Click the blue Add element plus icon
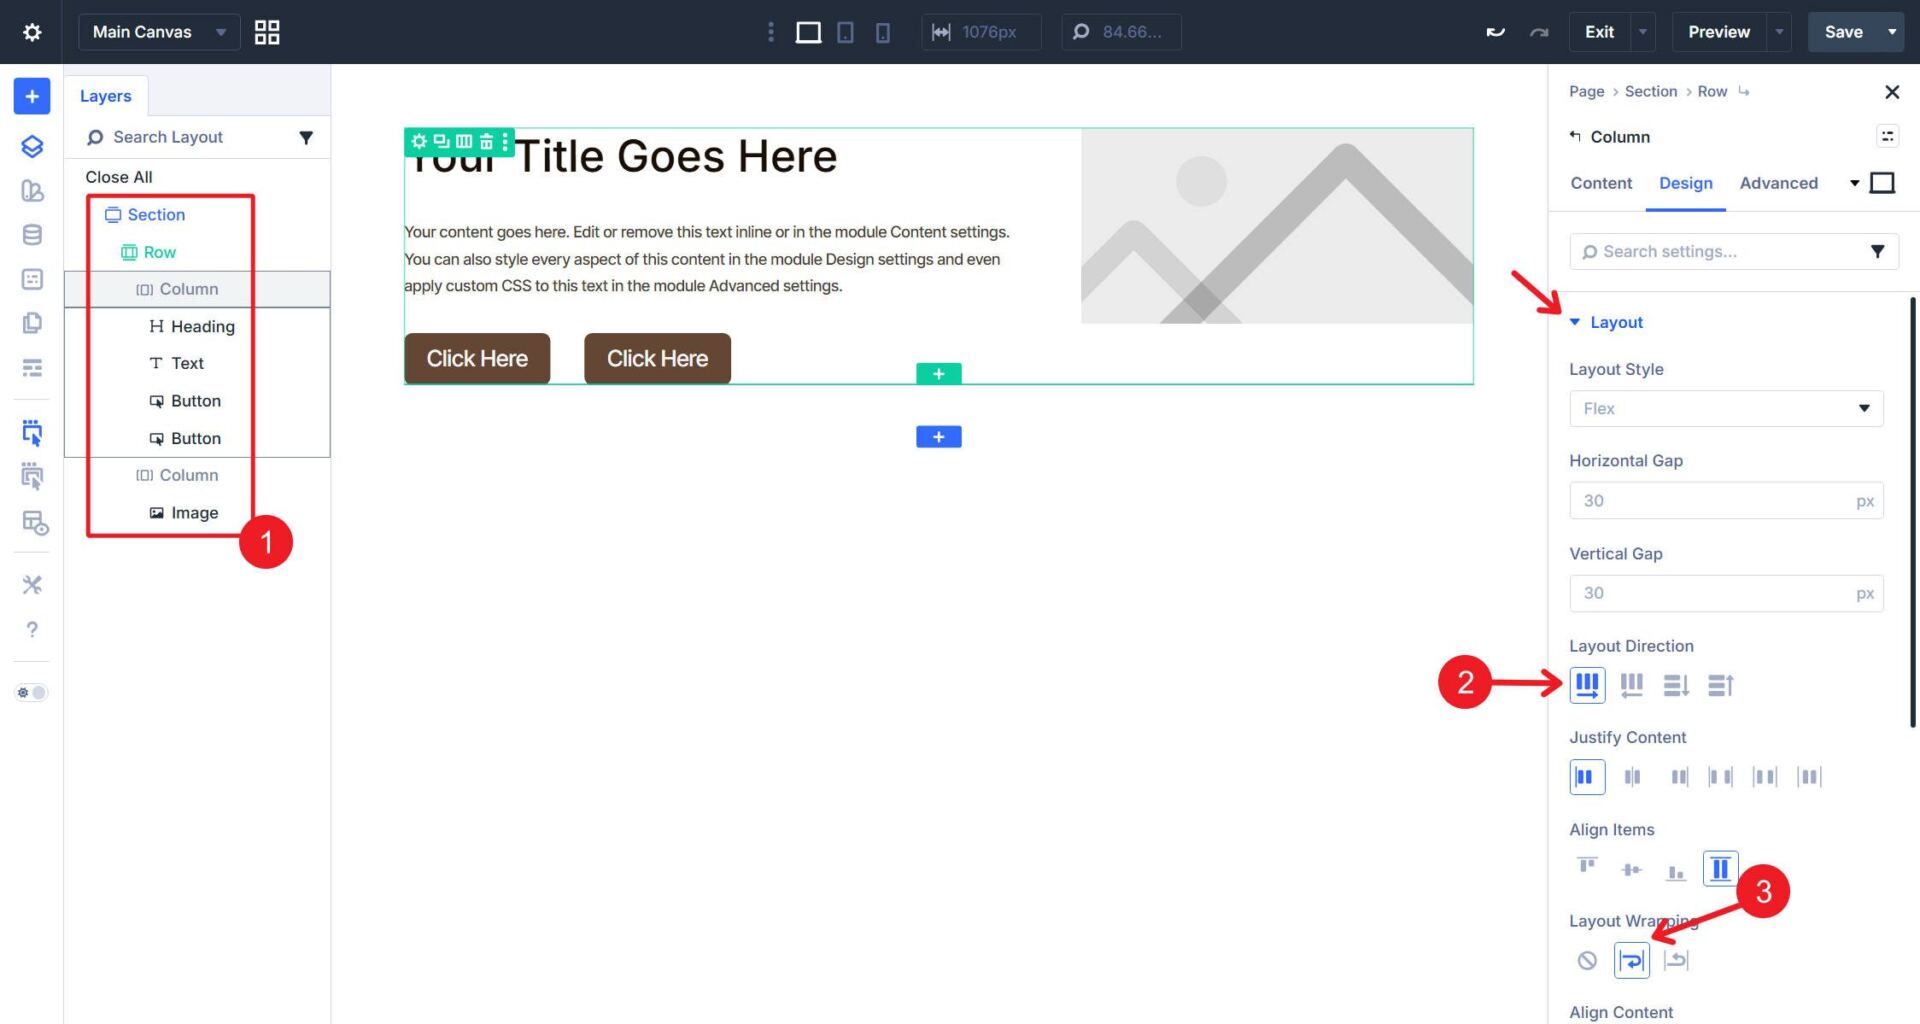The height and width of the screenshot is (1024, 1920). [32, 96]
